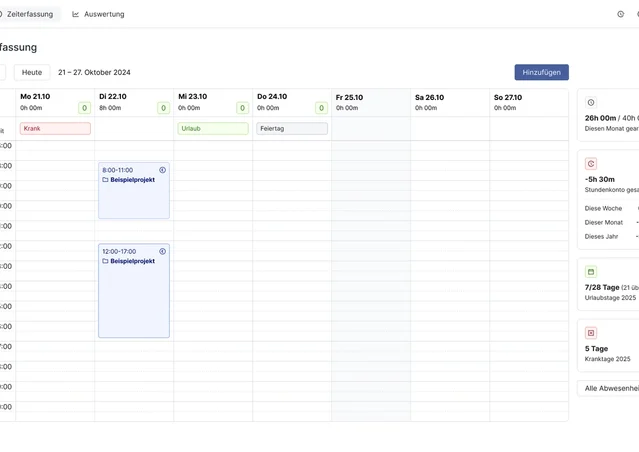Click the 5 Tage Kranktage value
The image size is (639, 452).
click(x=596, y=349)
